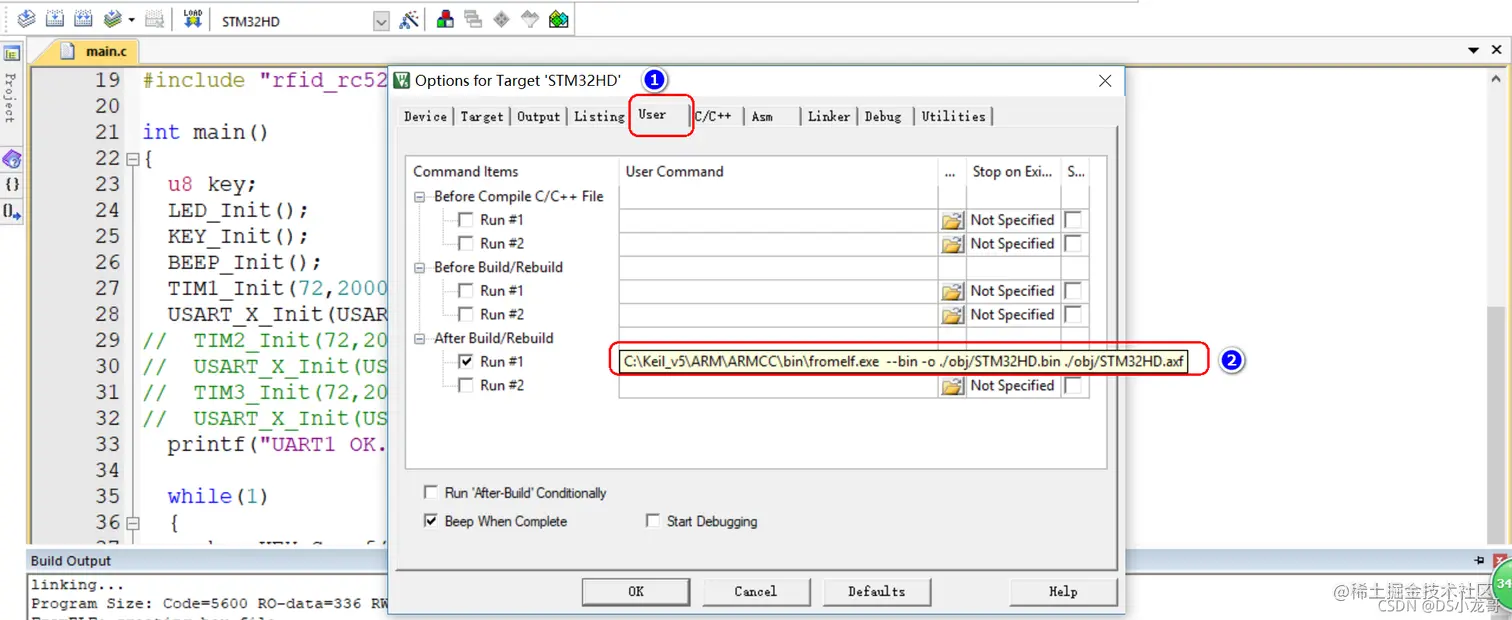Open the Templates sidebar icon
Screen dimensions: 1512x620
click(12, 210)
